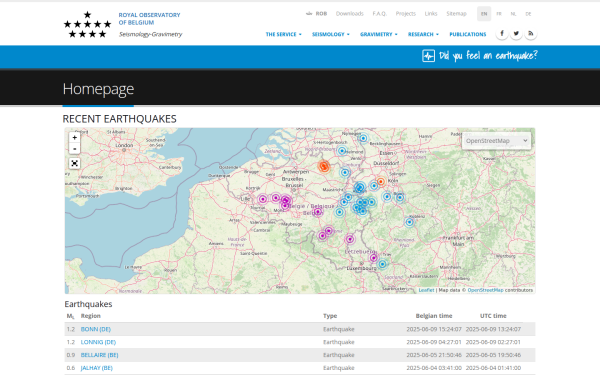Image resolution: width=600 pixels, height=375 pixels.
Task: Open the BONN (DE) earthquake link
Action: pyautogui.click(x=96, y=329)
